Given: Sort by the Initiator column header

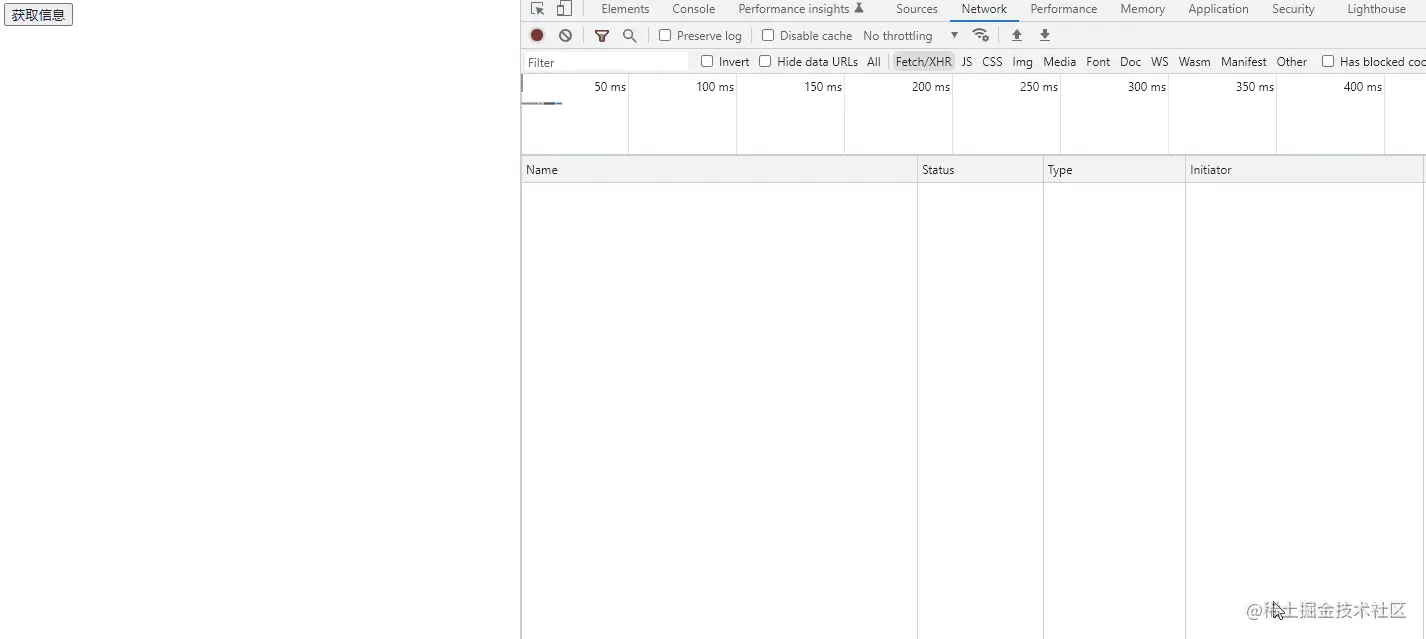Looking at the screenshot, I should click(1304, 170).
